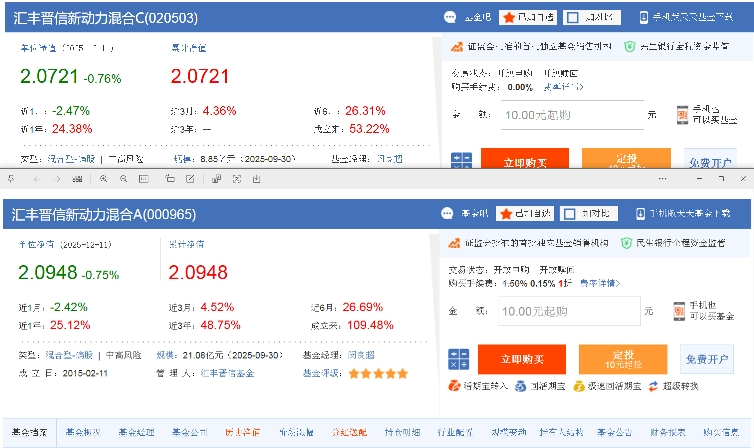Open the 基金公司 tab
The height and width of the screenshot is (448, 754).
pyautogui.click(x=189, y=432)
